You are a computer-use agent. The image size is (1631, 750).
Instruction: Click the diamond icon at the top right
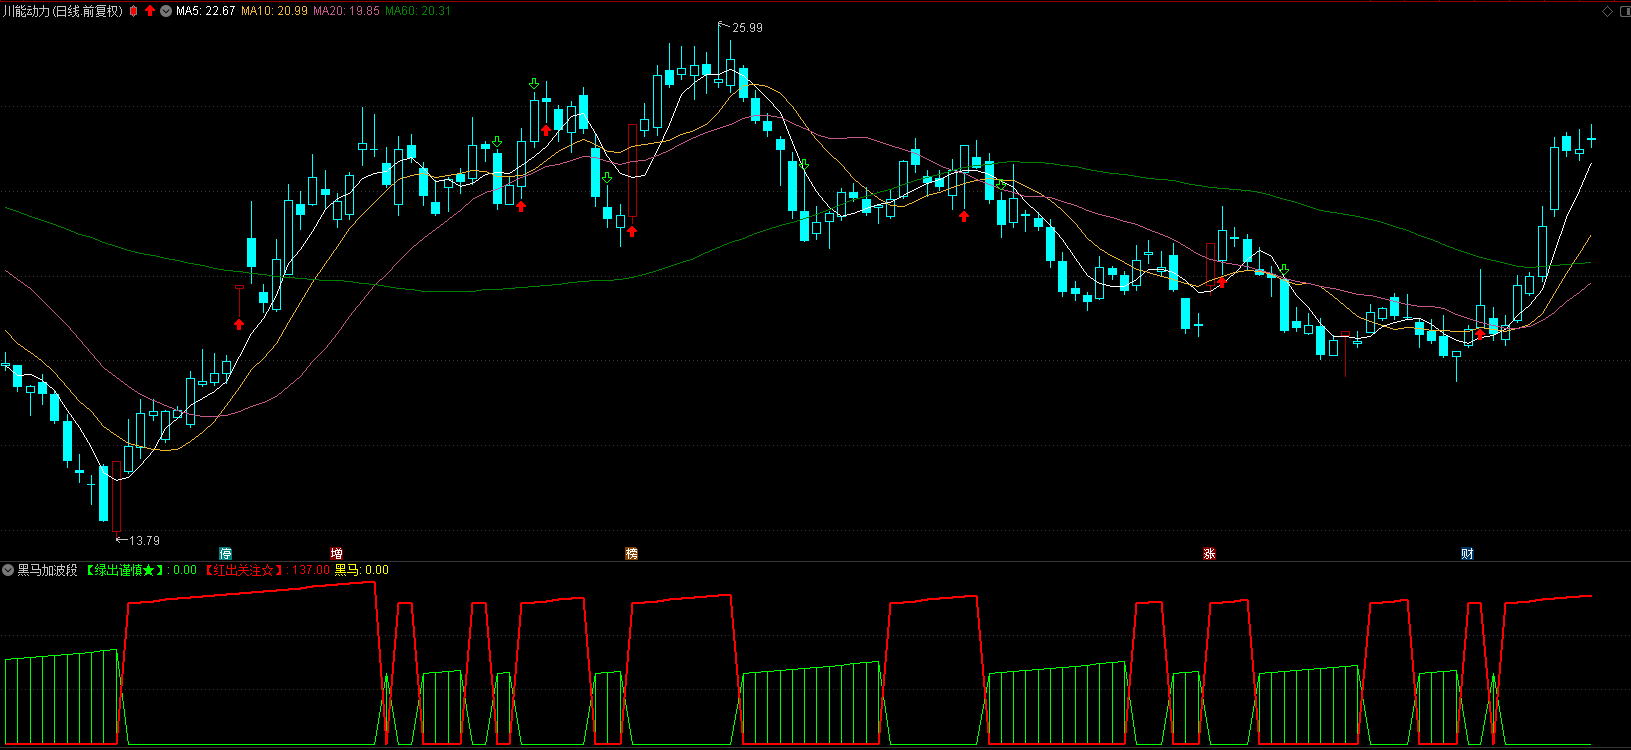click(1608, 11)
